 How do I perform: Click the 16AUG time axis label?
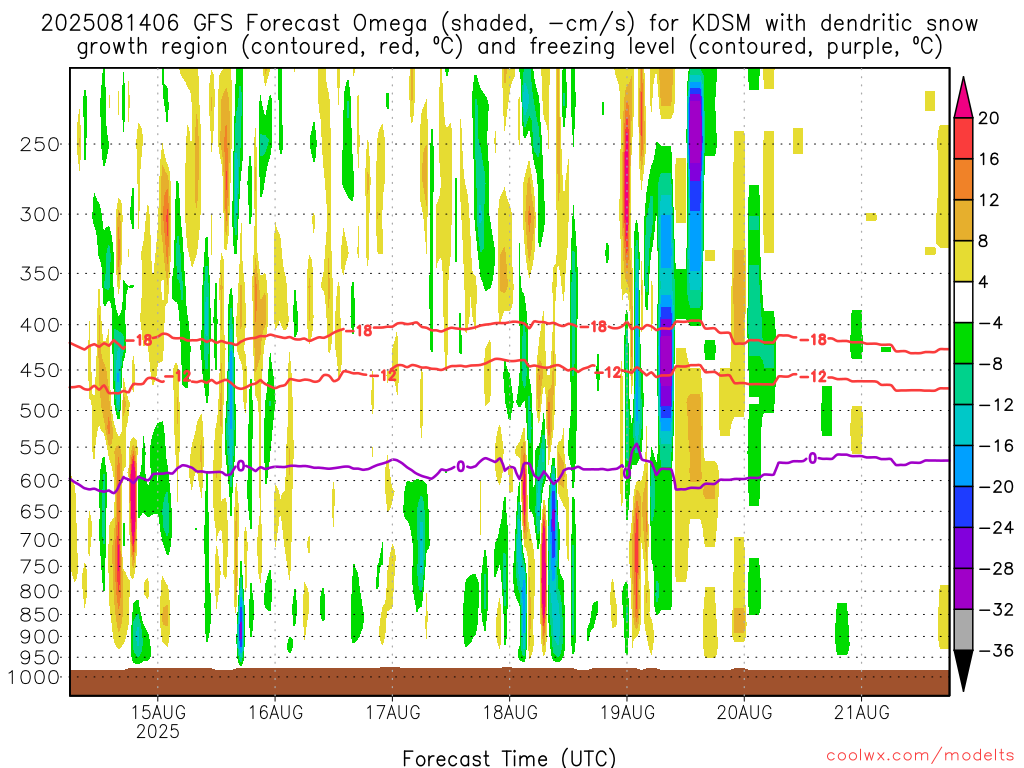click(276, 712)
